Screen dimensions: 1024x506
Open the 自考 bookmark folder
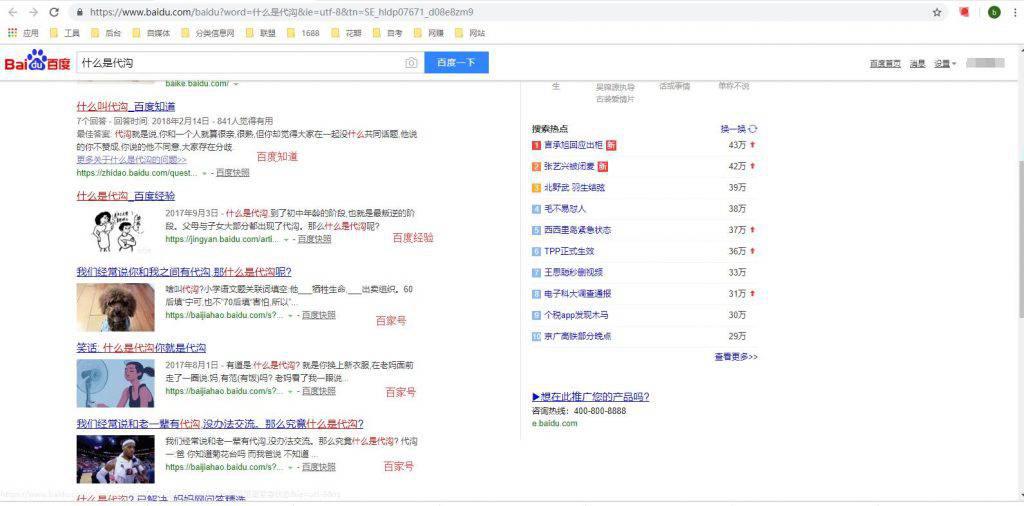(388, 33)
